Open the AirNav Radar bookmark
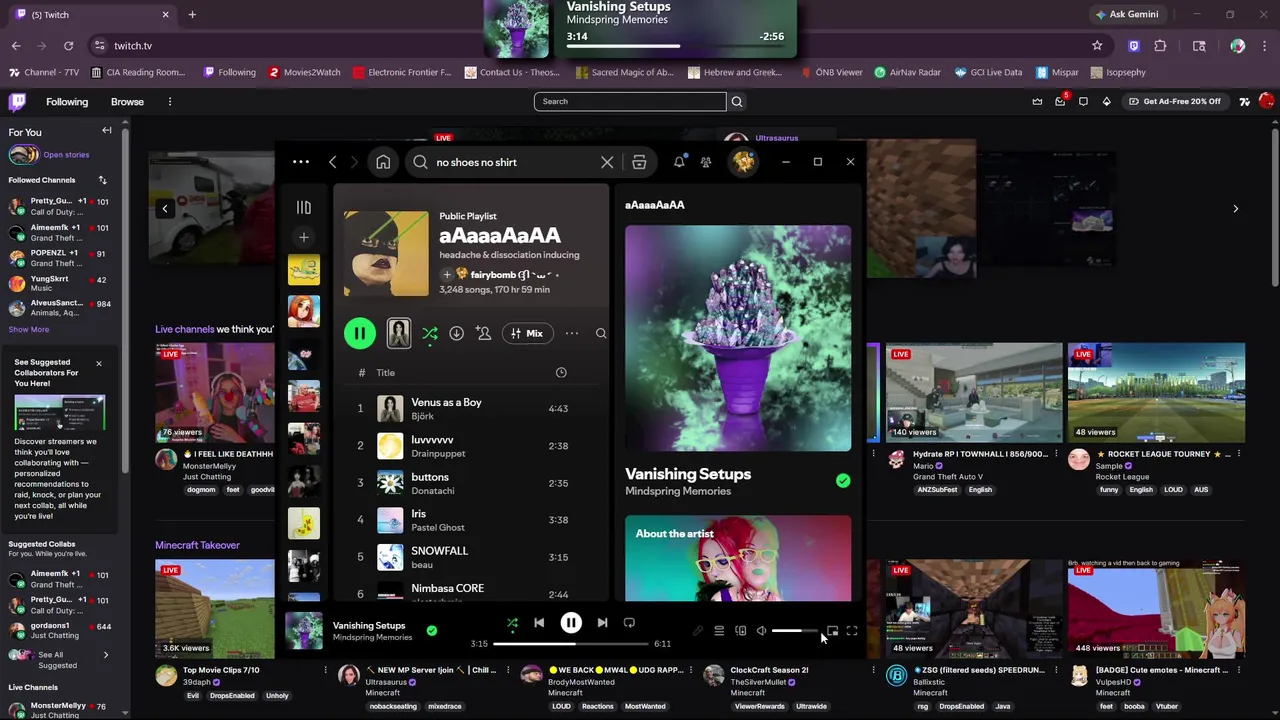 [x=907, y=72]
